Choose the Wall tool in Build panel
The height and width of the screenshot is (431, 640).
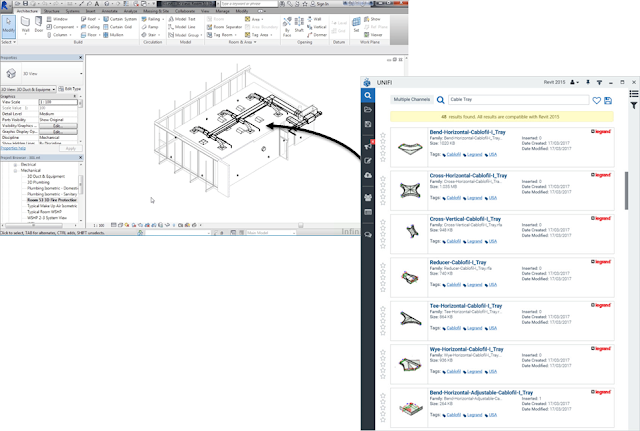[25, 25]
